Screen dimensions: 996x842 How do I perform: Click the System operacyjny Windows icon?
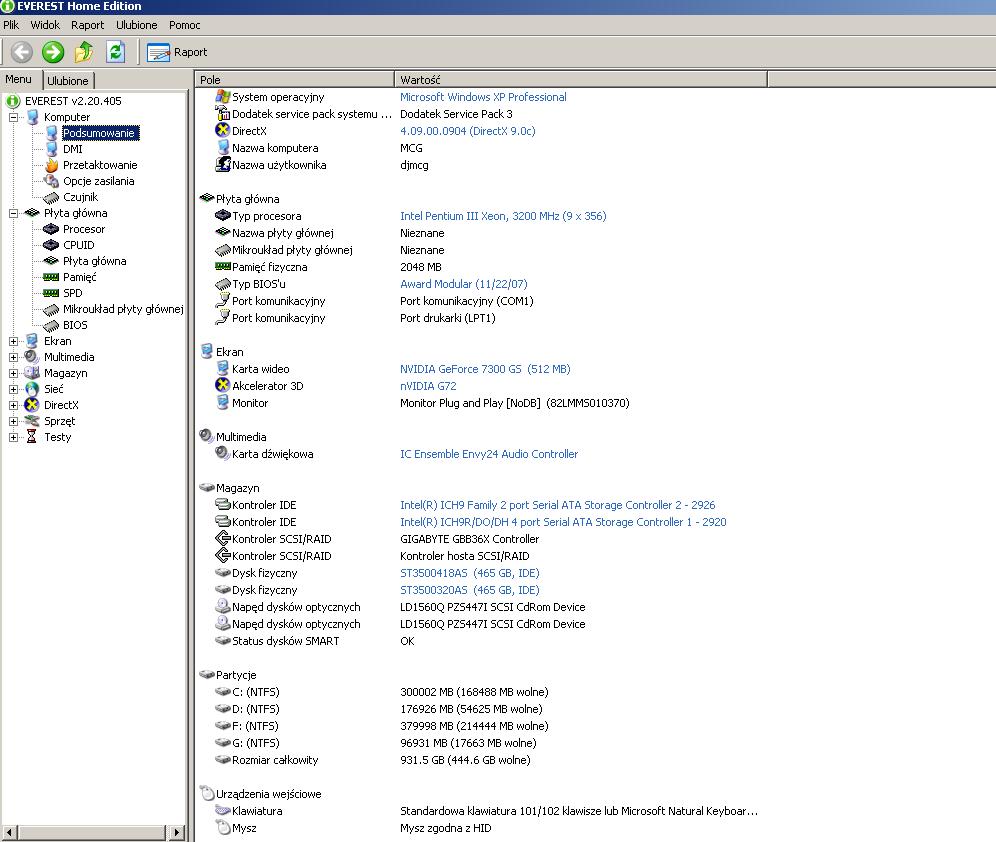[x=222, y=97]
